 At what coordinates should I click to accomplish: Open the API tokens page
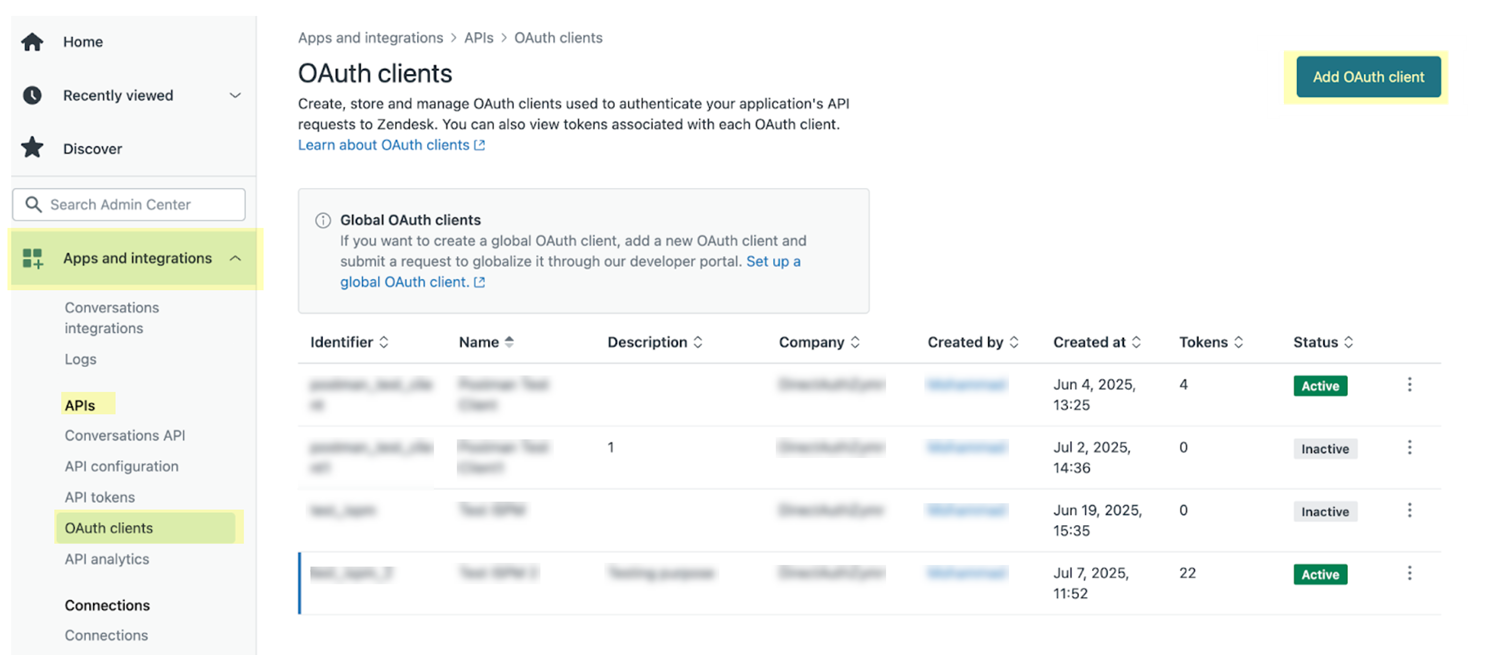coord(100,497)
